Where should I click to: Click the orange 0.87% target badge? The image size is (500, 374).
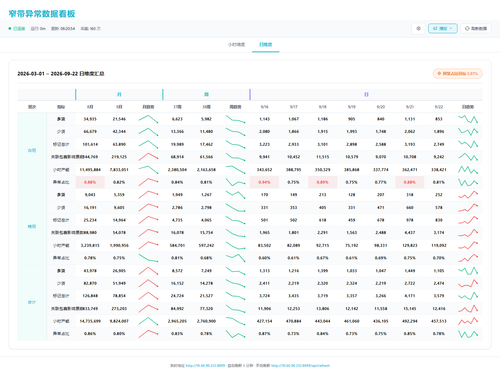[457, 74]
